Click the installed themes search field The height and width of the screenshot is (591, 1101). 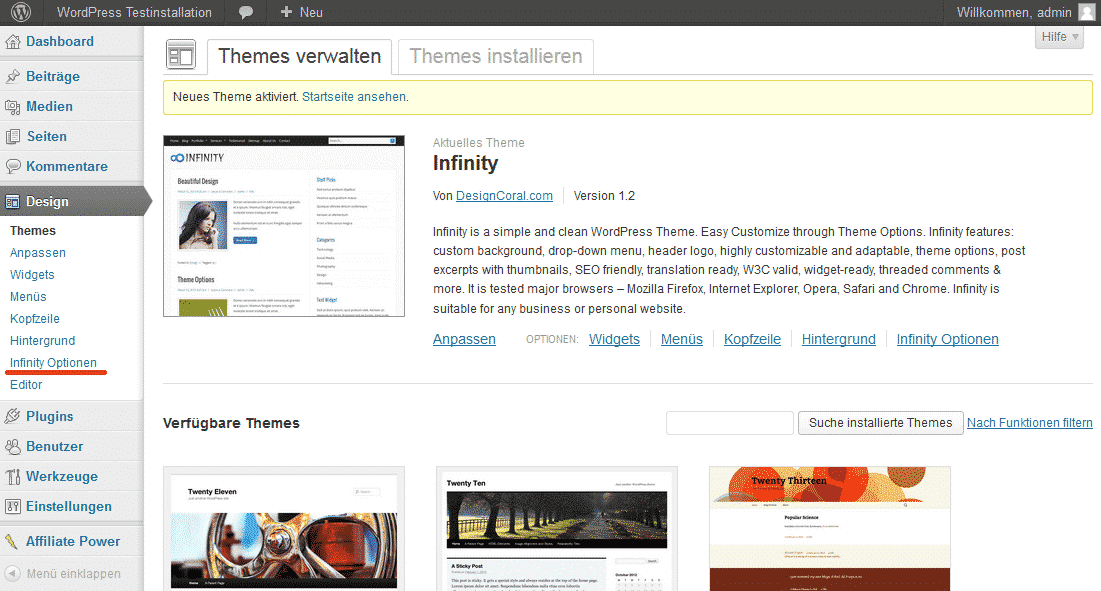(x=729, y=423)
